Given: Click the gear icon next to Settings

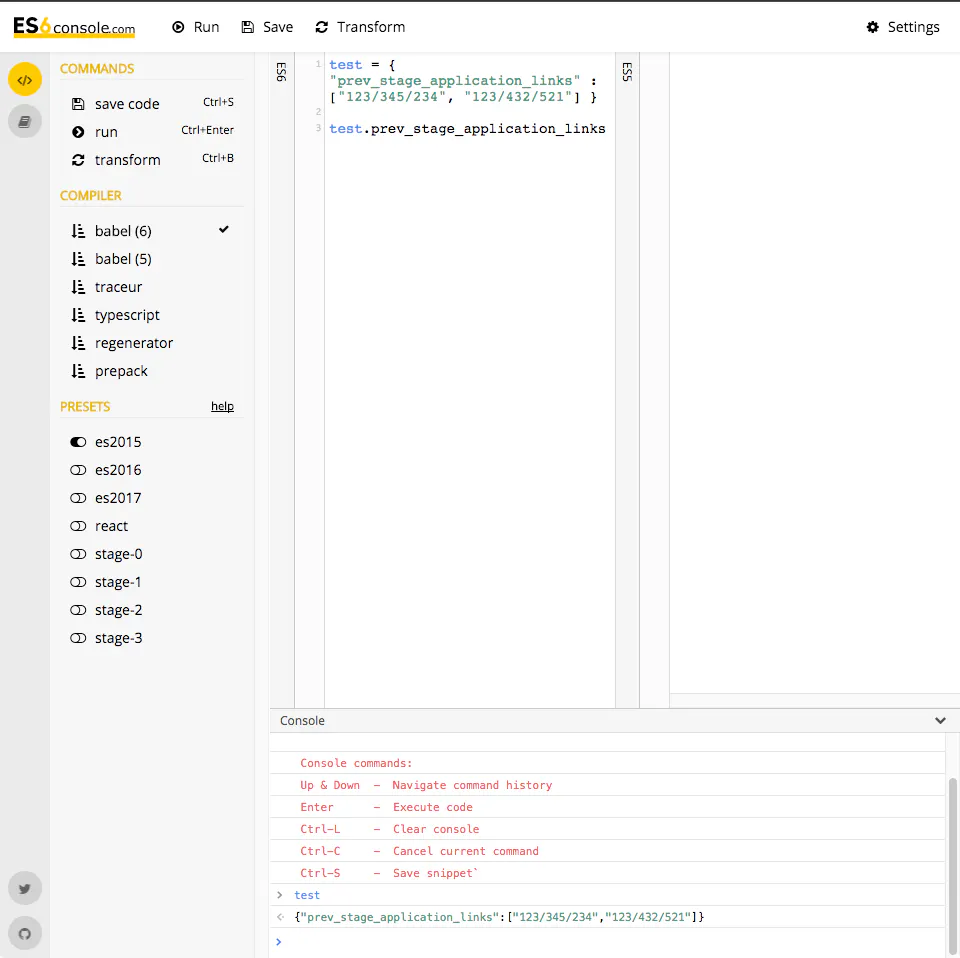Looking at the screenshot, I should tap(872, 27).
